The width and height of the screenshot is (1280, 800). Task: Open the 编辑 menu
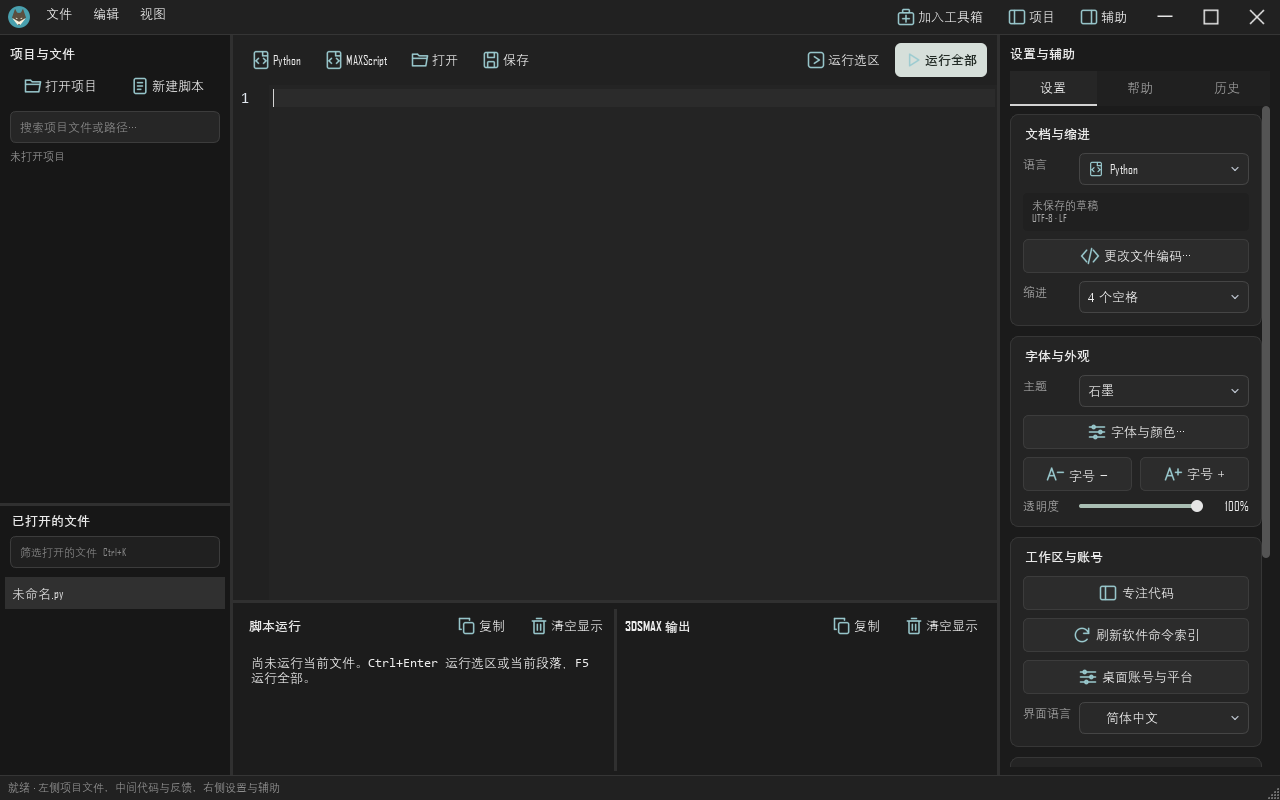pos(106,14)
